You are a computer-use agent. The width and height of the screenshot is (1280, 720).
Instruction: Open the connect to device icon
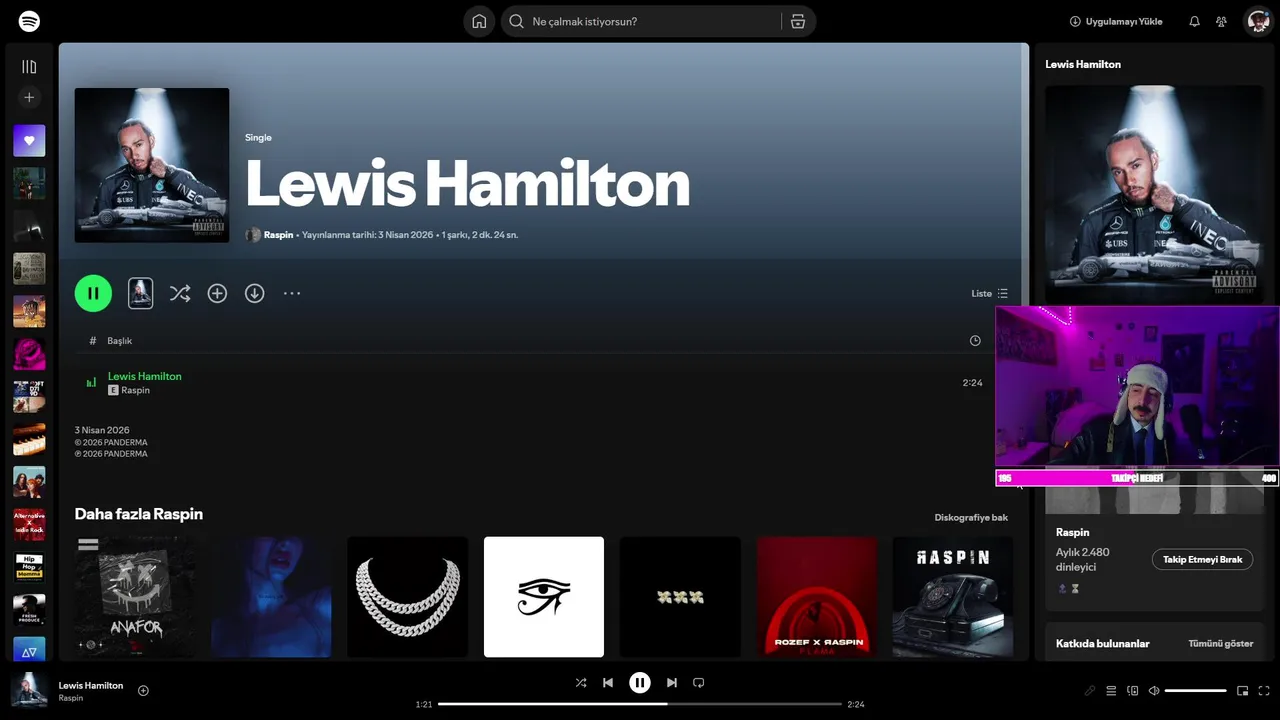[1133, 691]
